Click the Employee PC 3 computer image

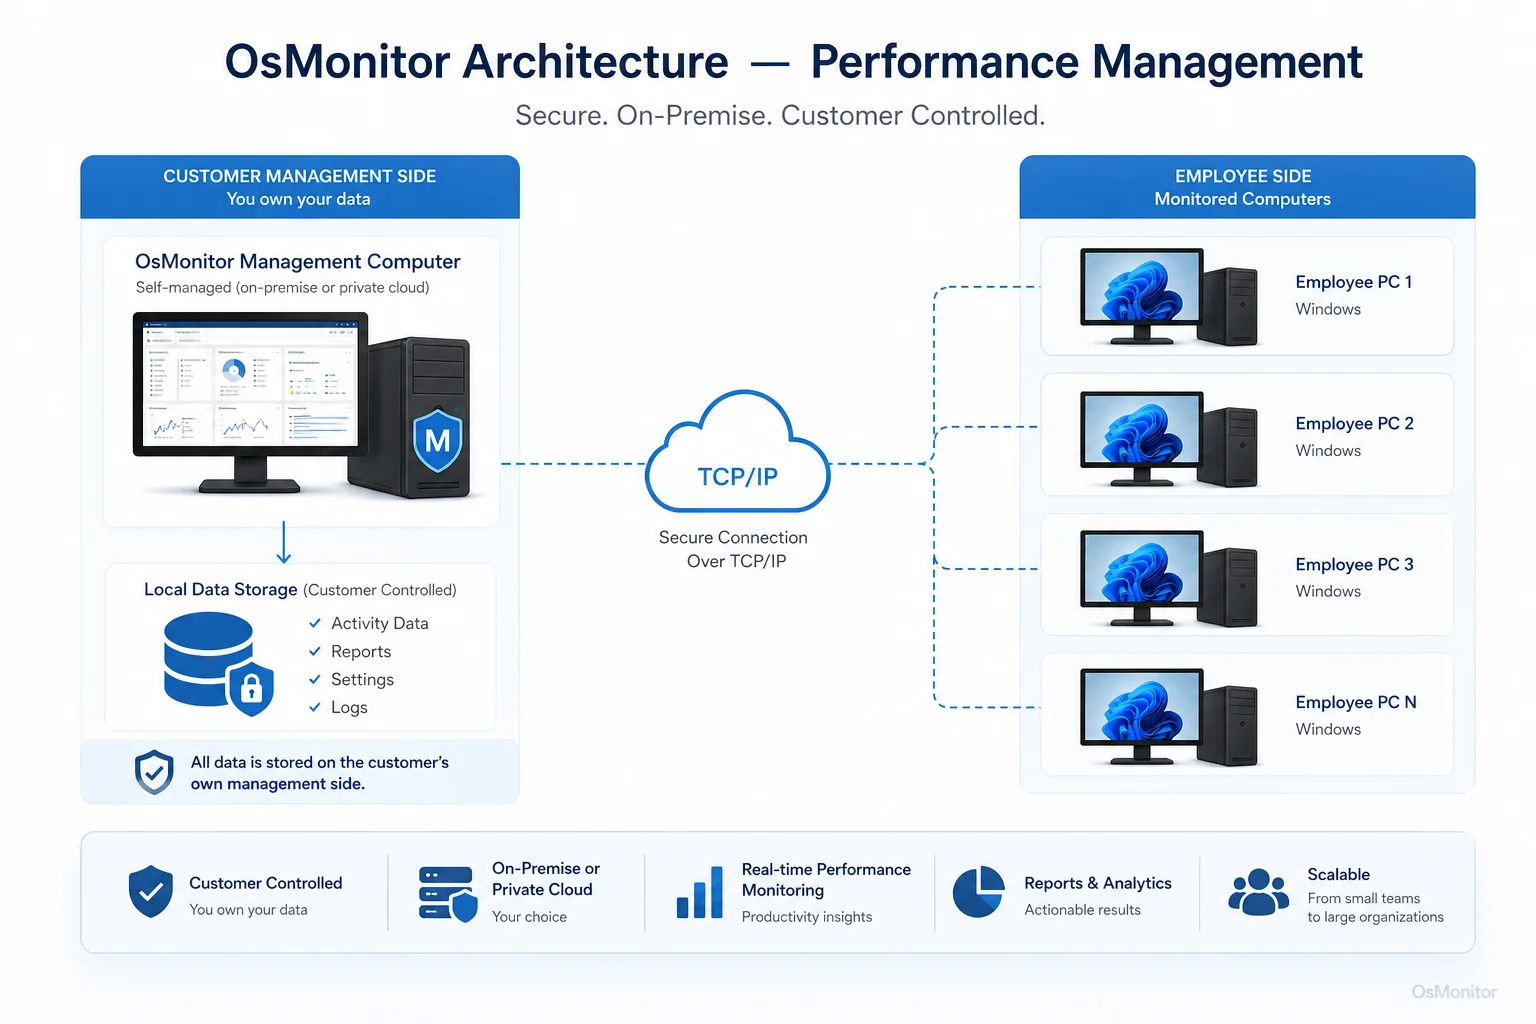coord(1168,579)
